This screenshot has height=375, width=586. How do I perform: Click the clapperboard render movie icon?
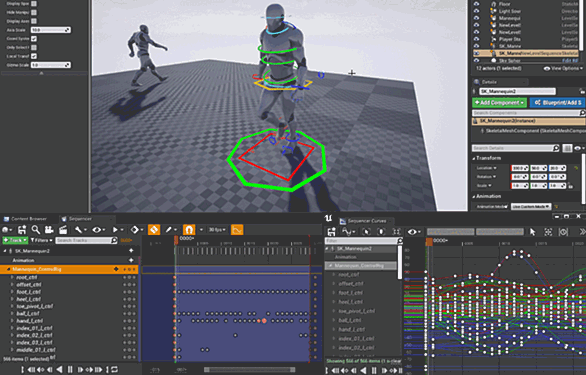63,230
